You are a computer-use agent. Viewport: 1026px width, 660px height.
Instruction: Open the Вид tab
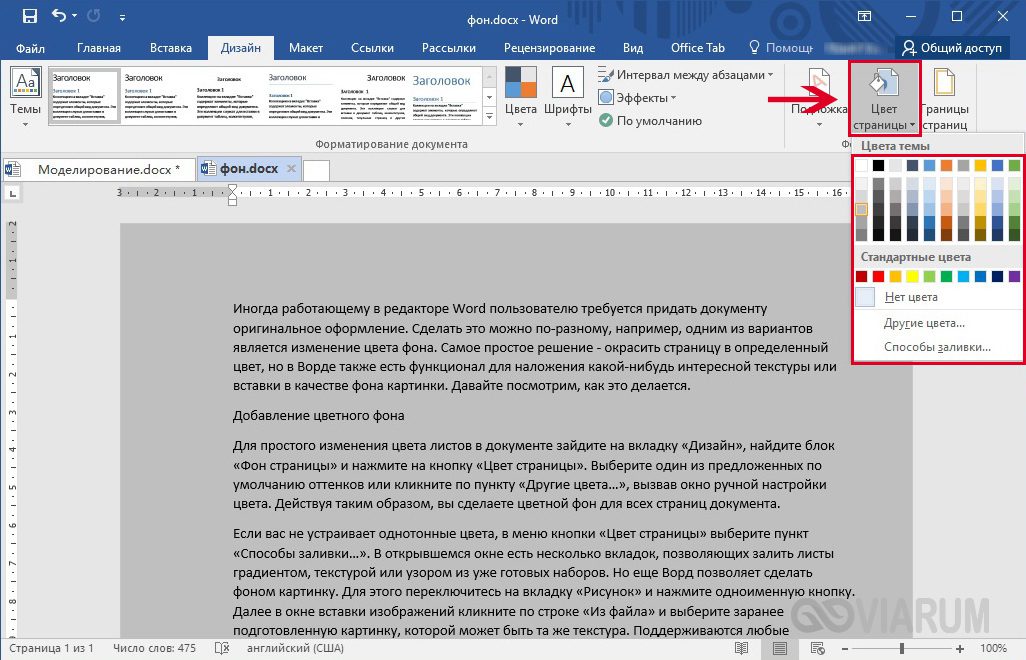(x=633, y=48)
